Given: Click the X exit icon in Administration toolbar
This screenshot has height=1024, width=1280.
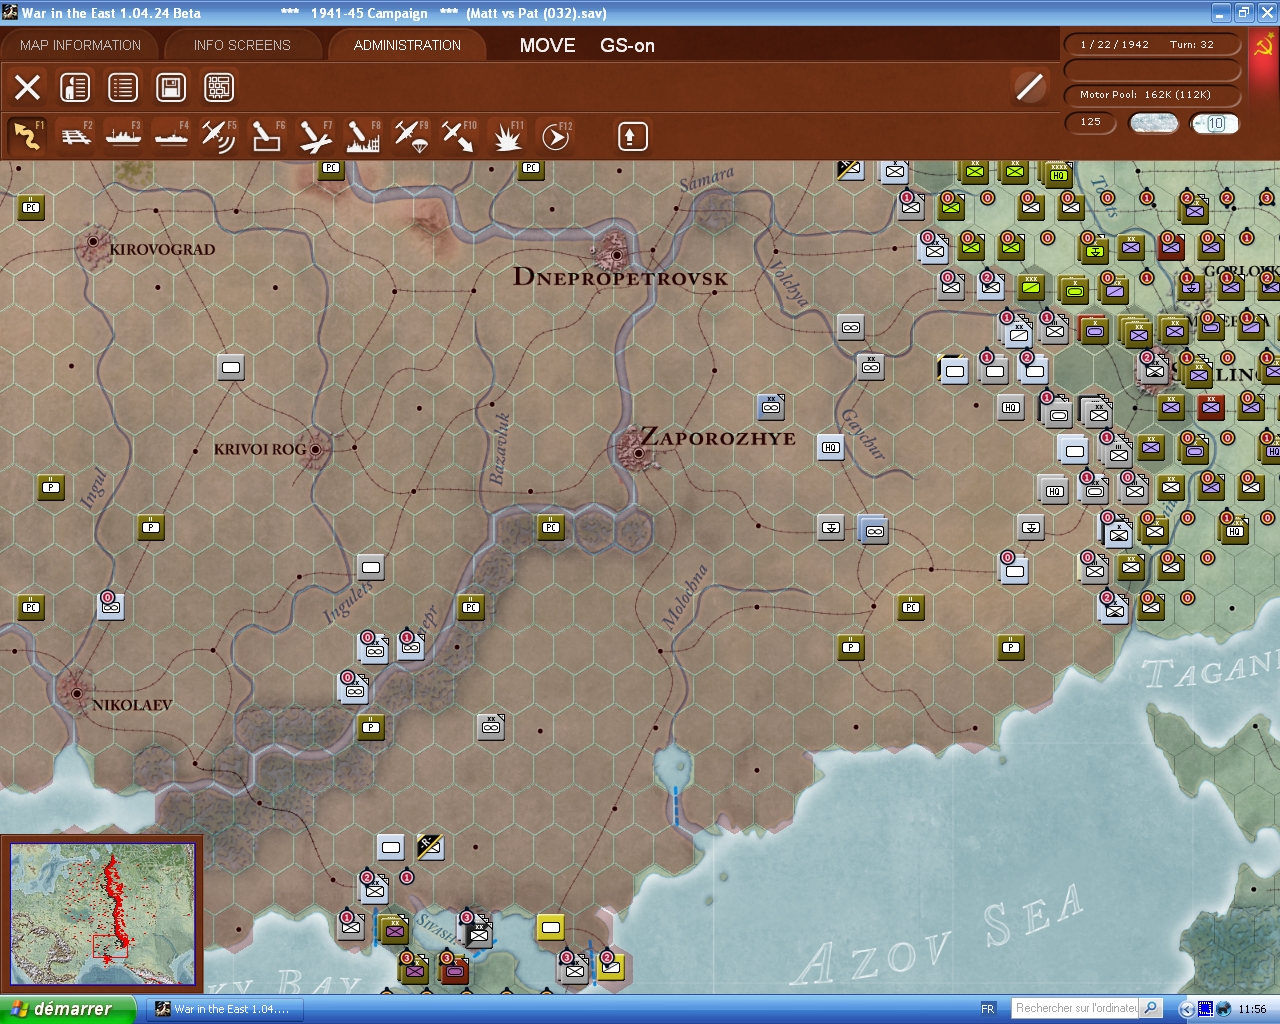Looking at the screenshot, I should click(28, 87).
